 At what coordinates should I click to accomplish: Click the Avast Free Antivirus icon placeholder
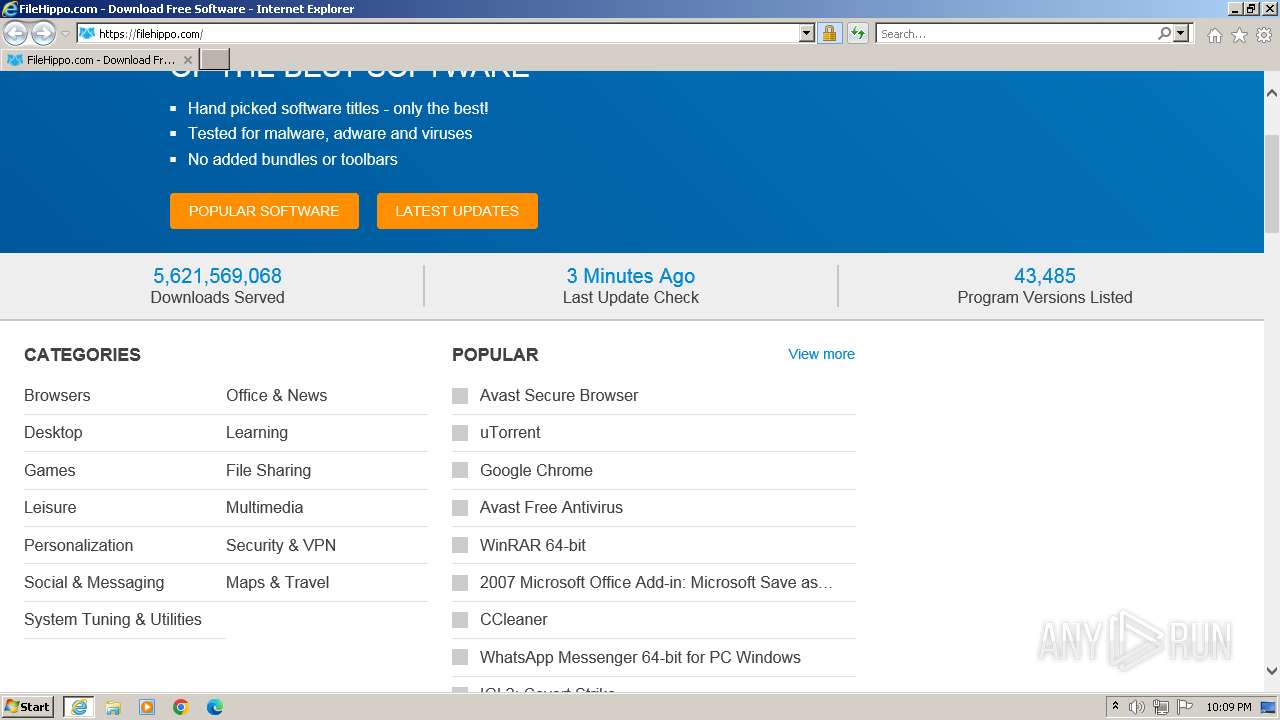tap(460, 507)
